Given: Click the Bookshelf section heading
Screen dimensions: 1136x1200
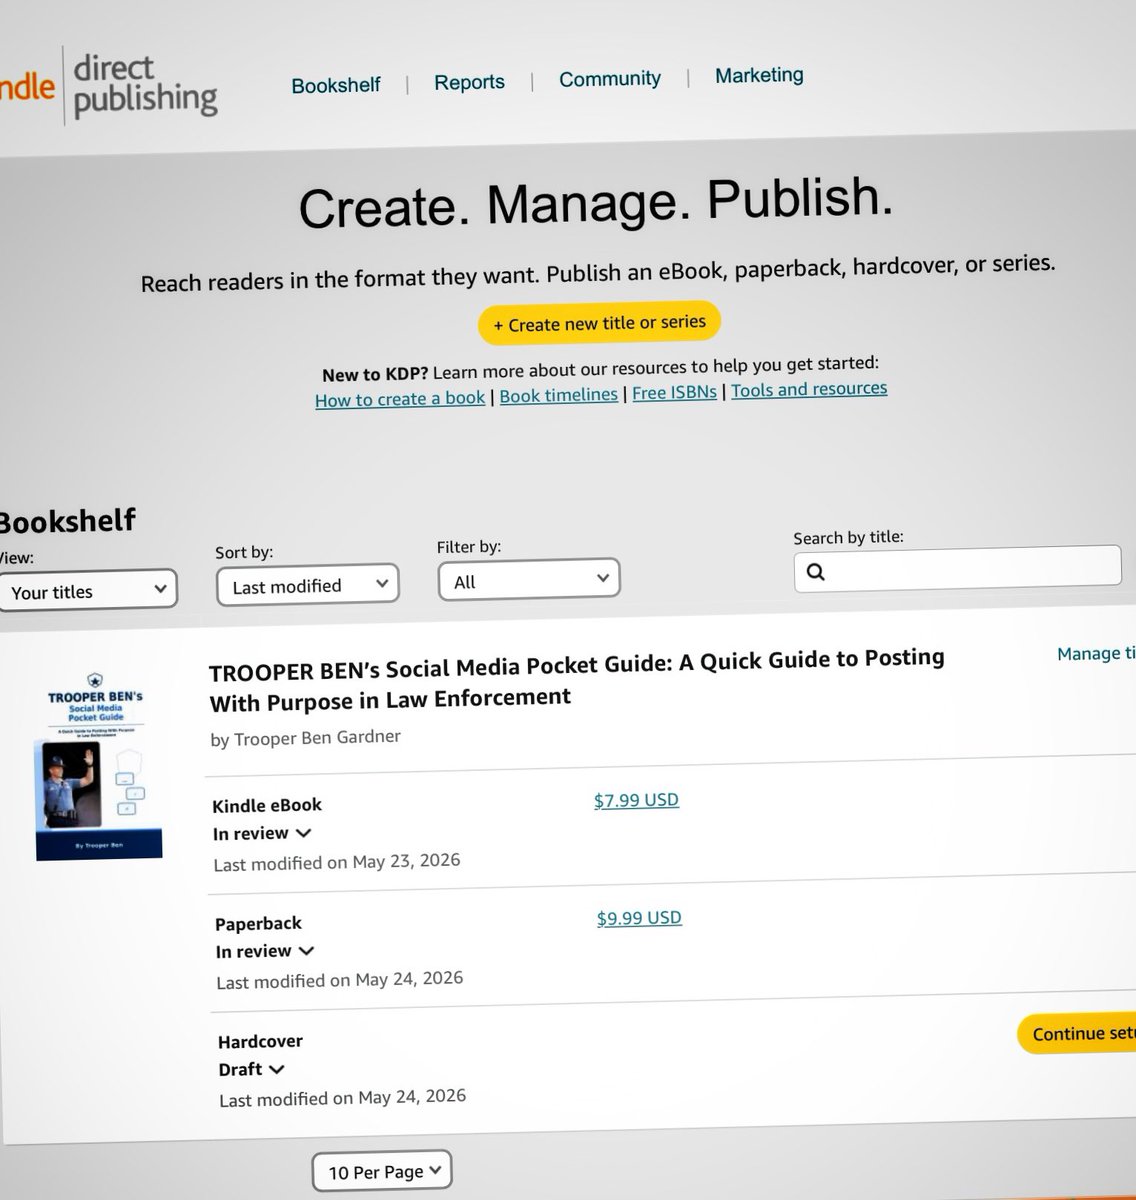Looking at the screenshot, I should click(x=66, y=521).
